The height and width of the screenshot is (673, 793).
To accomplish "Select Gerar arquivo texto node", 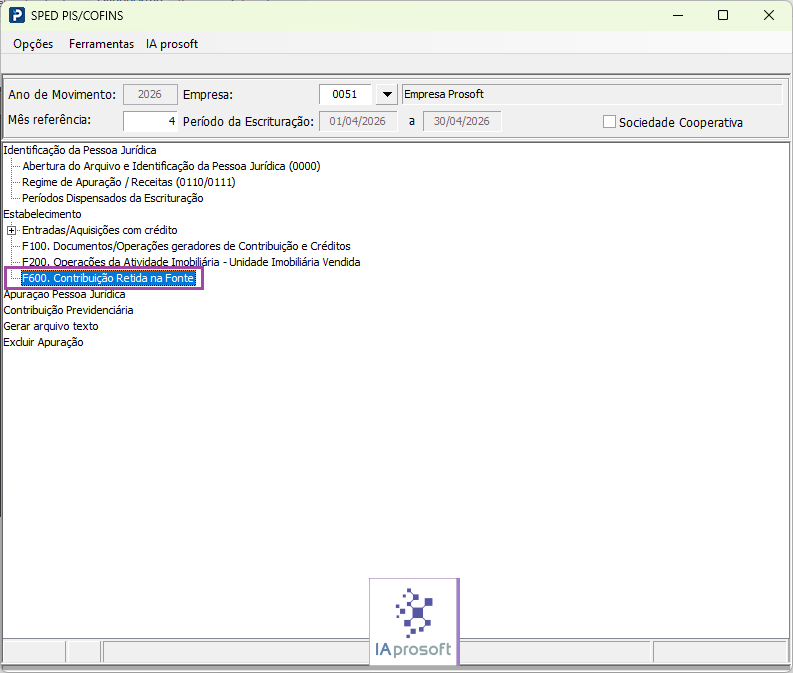I will 51,326.
